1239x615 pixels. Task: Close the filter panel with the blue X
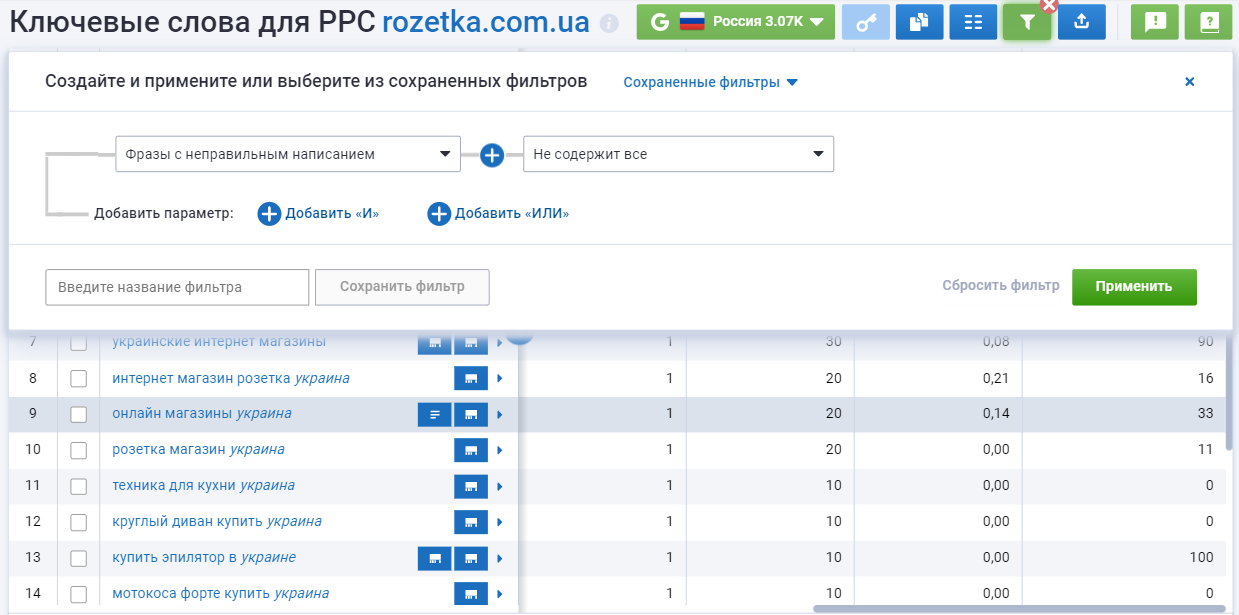[x=1190, y=82]
